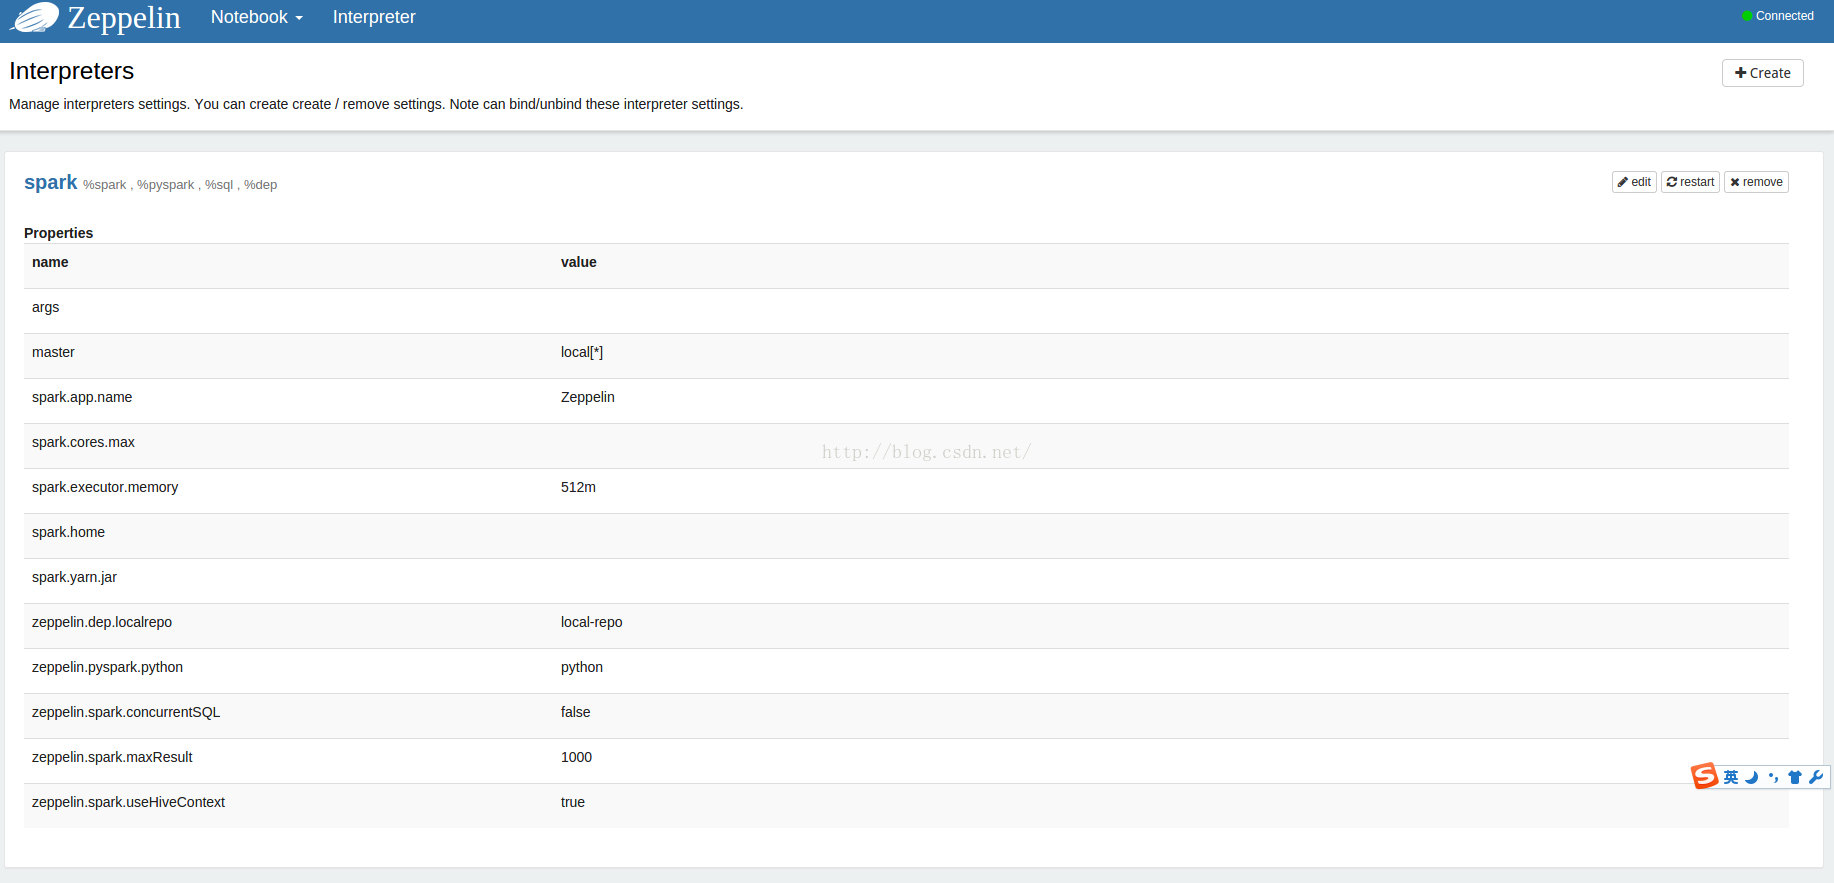Click the Properties section label
1834x883 pixels.
(58, 233)
